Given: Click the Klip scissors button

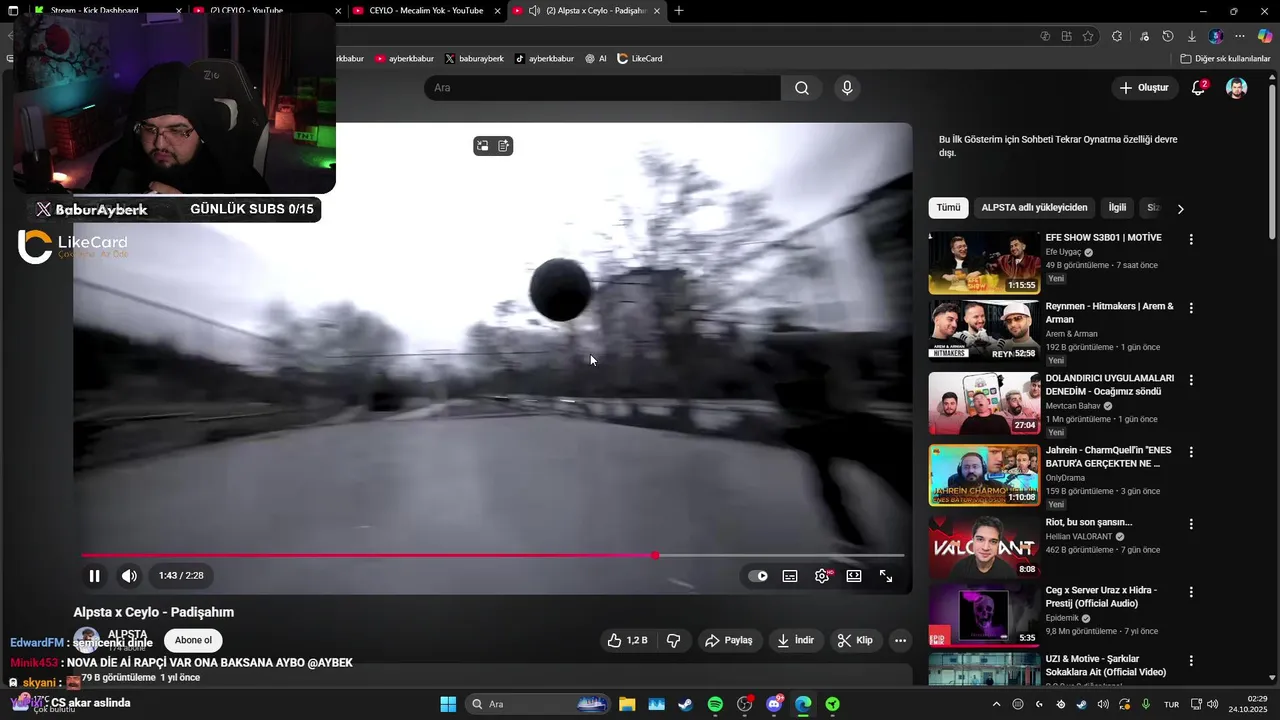Looking at the screenshot, I should (855, 640).
